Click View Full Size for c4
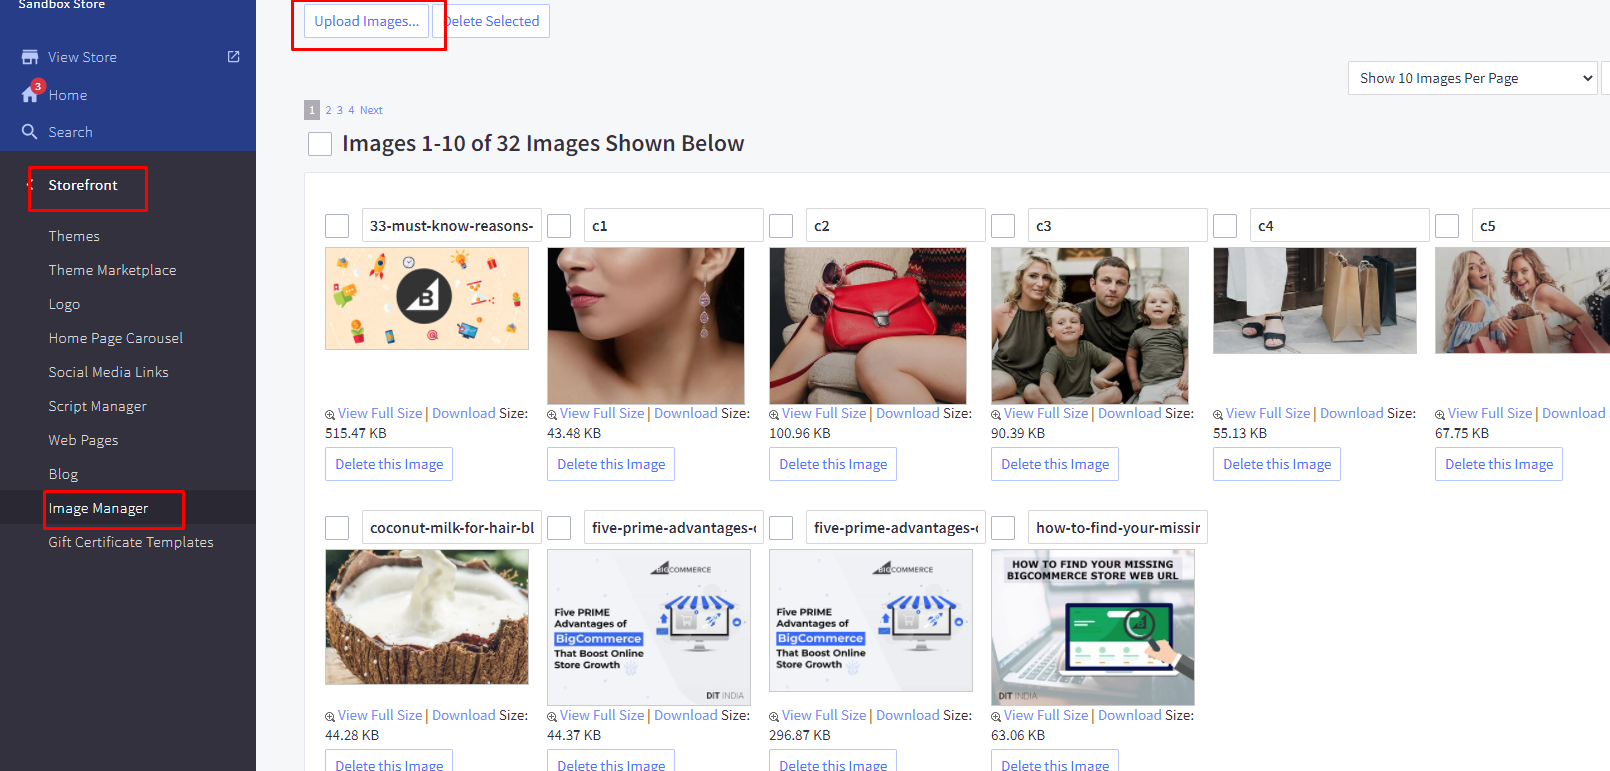Viewport: 1610px width, 771px height. tap(1267, 413)
